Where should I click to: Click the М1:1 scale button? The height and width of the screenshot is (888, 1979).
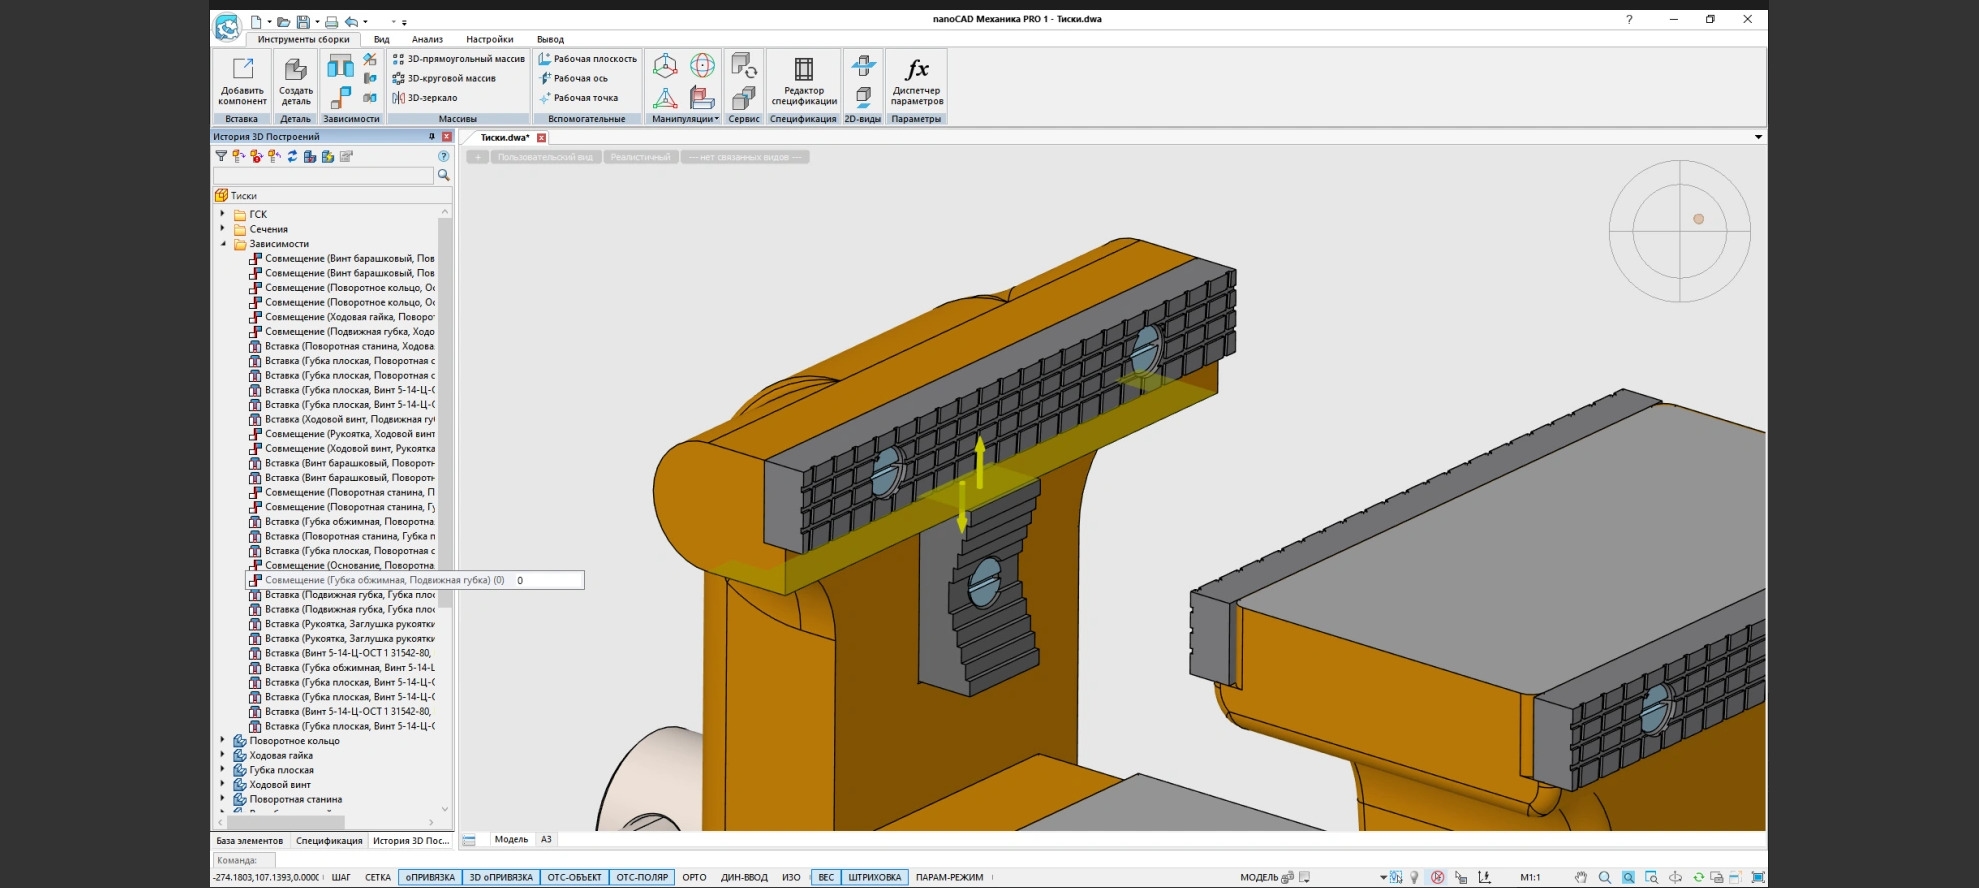point(1530,877)
